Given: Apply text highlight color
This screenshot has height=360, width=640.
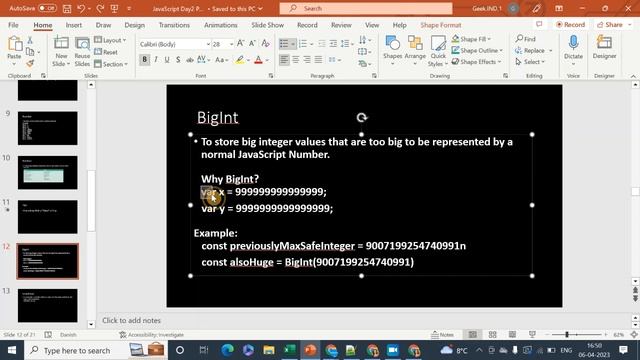Looking at the screenshot, I should pos(240,60).
